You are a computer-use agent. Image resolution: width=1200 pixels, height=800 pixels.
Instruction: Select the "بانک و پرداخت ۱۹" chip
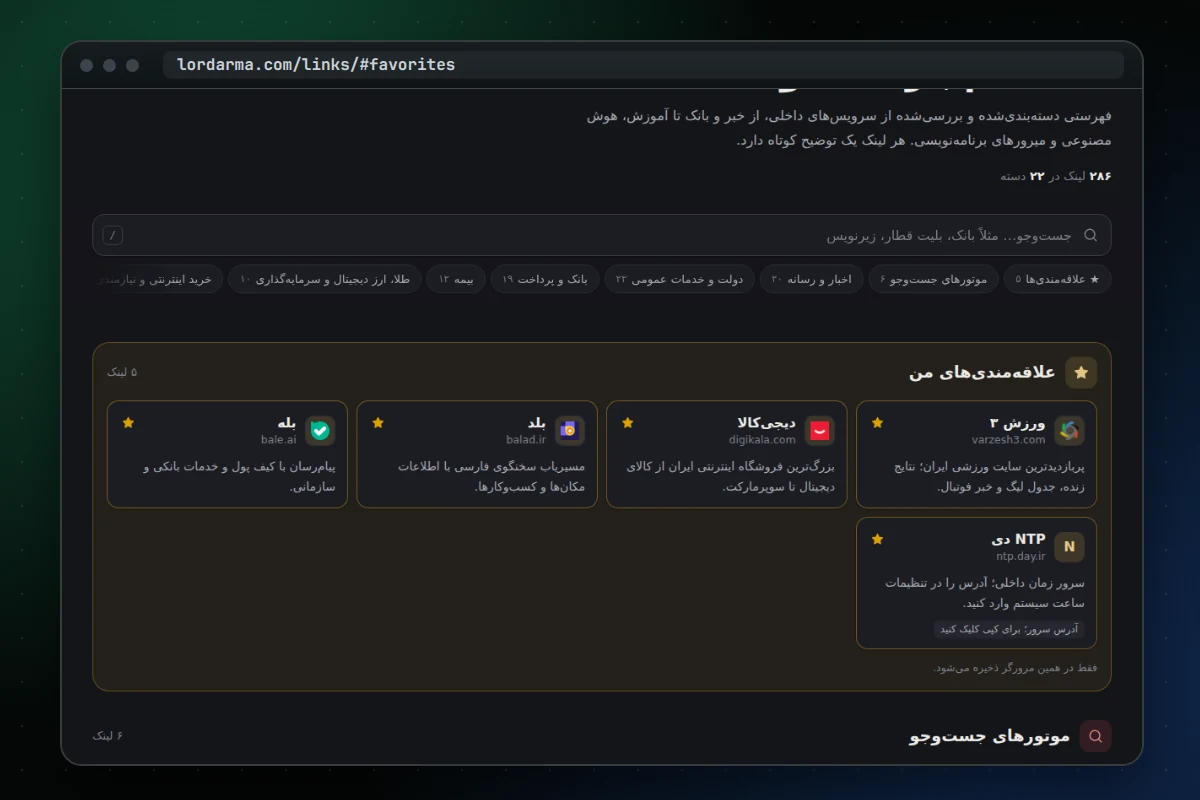click(x=545, y=279)
